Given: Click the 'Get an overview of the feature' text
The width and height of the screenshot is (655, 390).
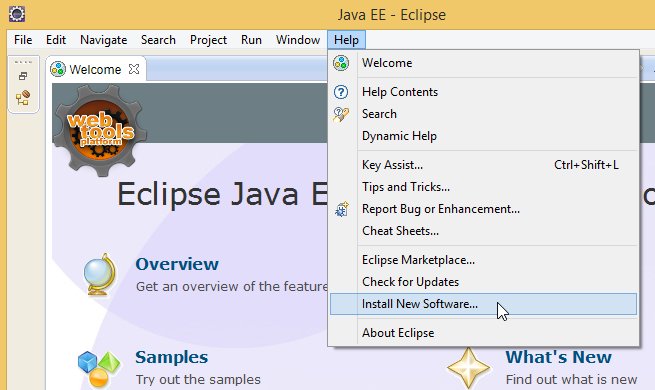Looking at the screenshot, I should (x=232, y=286).
